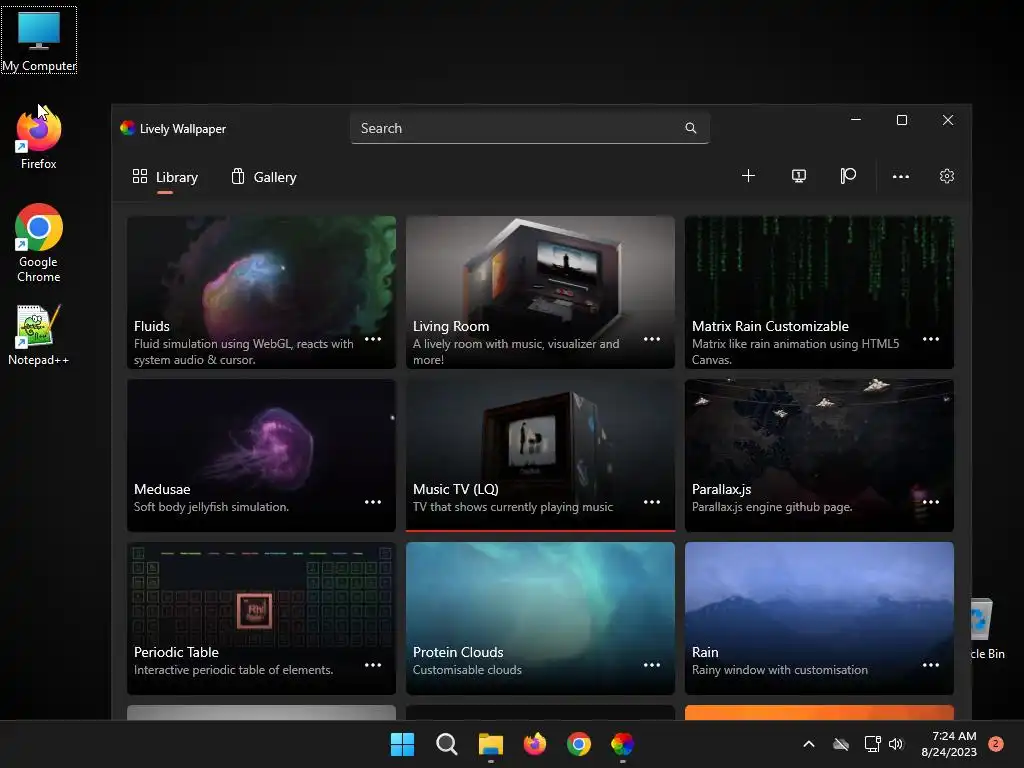
Task: Open options menu for Music TV (LQ)
Action: (x=652, y=502)
